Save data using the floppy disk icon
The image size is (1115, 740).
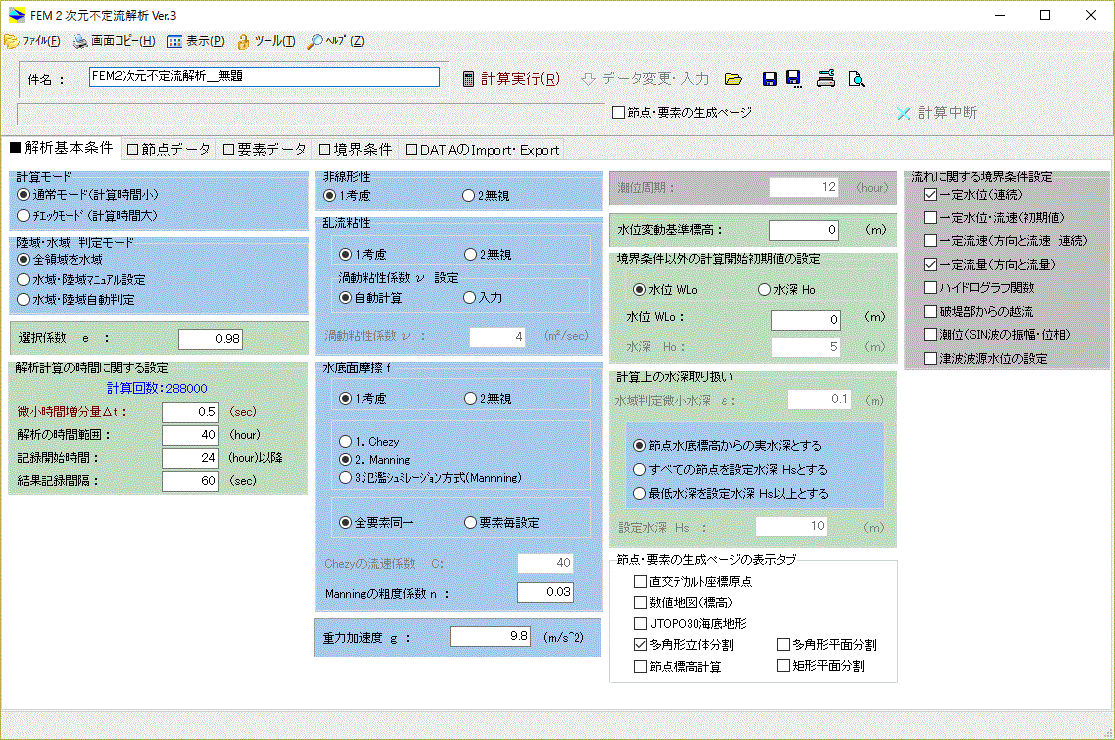point(769,78)
